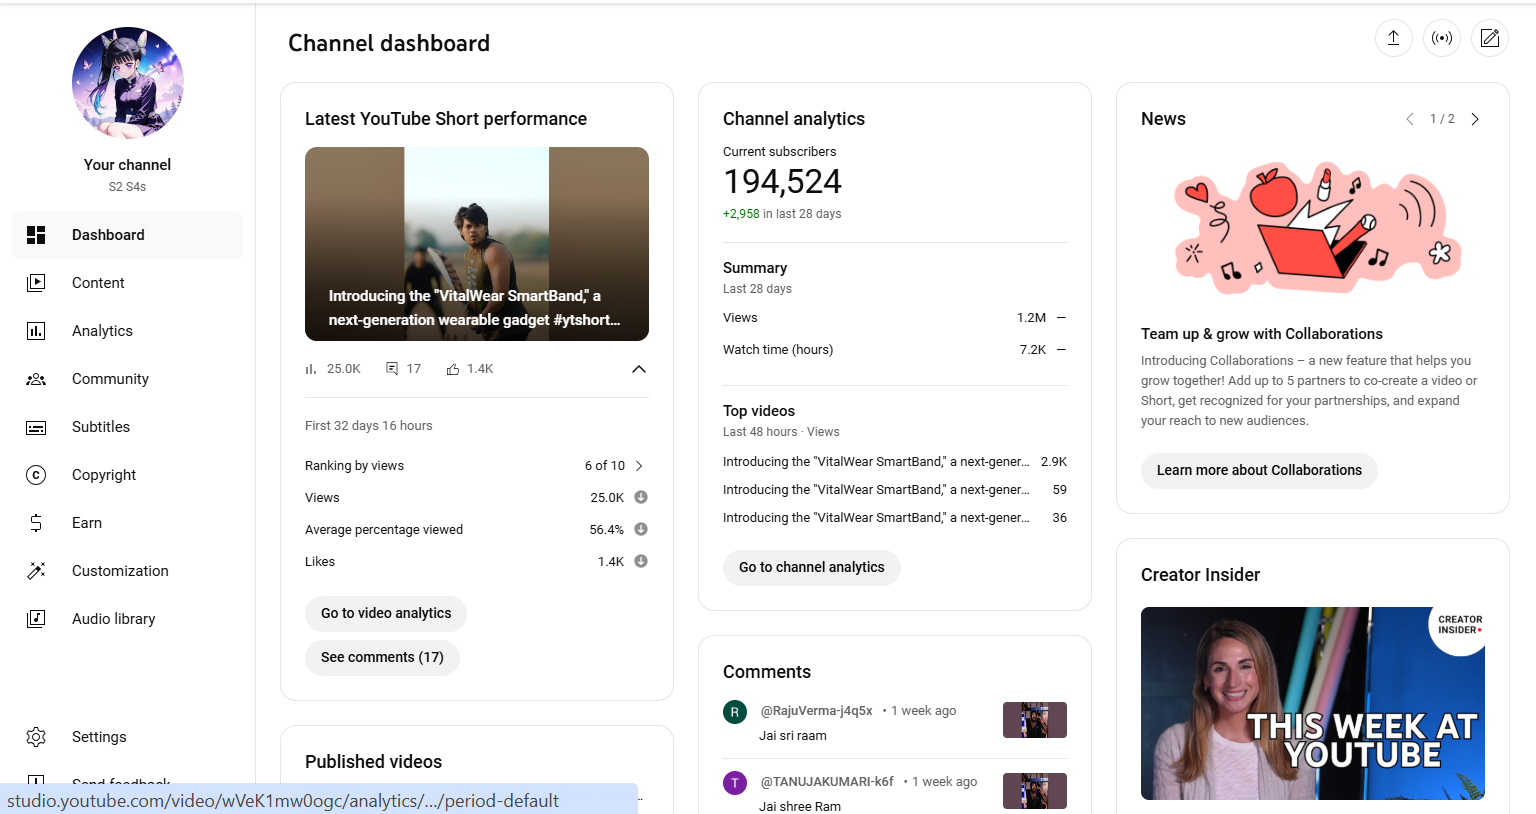Screen dimensions: 1536x814
Task: Open the VitalWear SmartBand Short thumbnail
Action: tap(476, 244)
